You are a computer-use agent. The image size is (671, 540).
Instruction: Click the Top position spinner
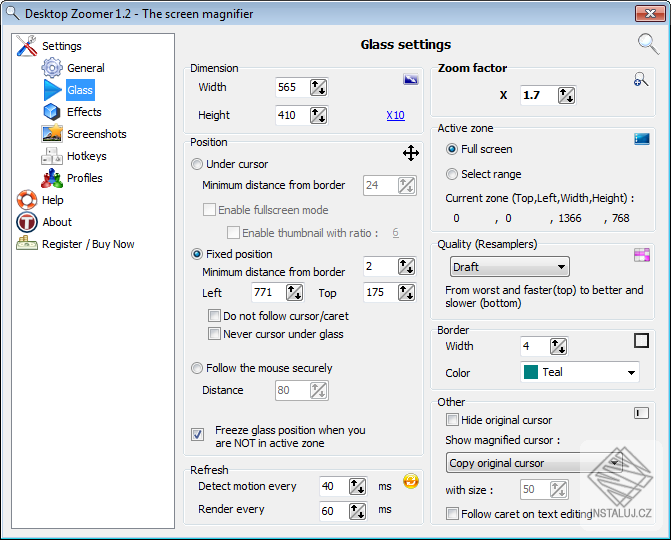pos(406,293)
